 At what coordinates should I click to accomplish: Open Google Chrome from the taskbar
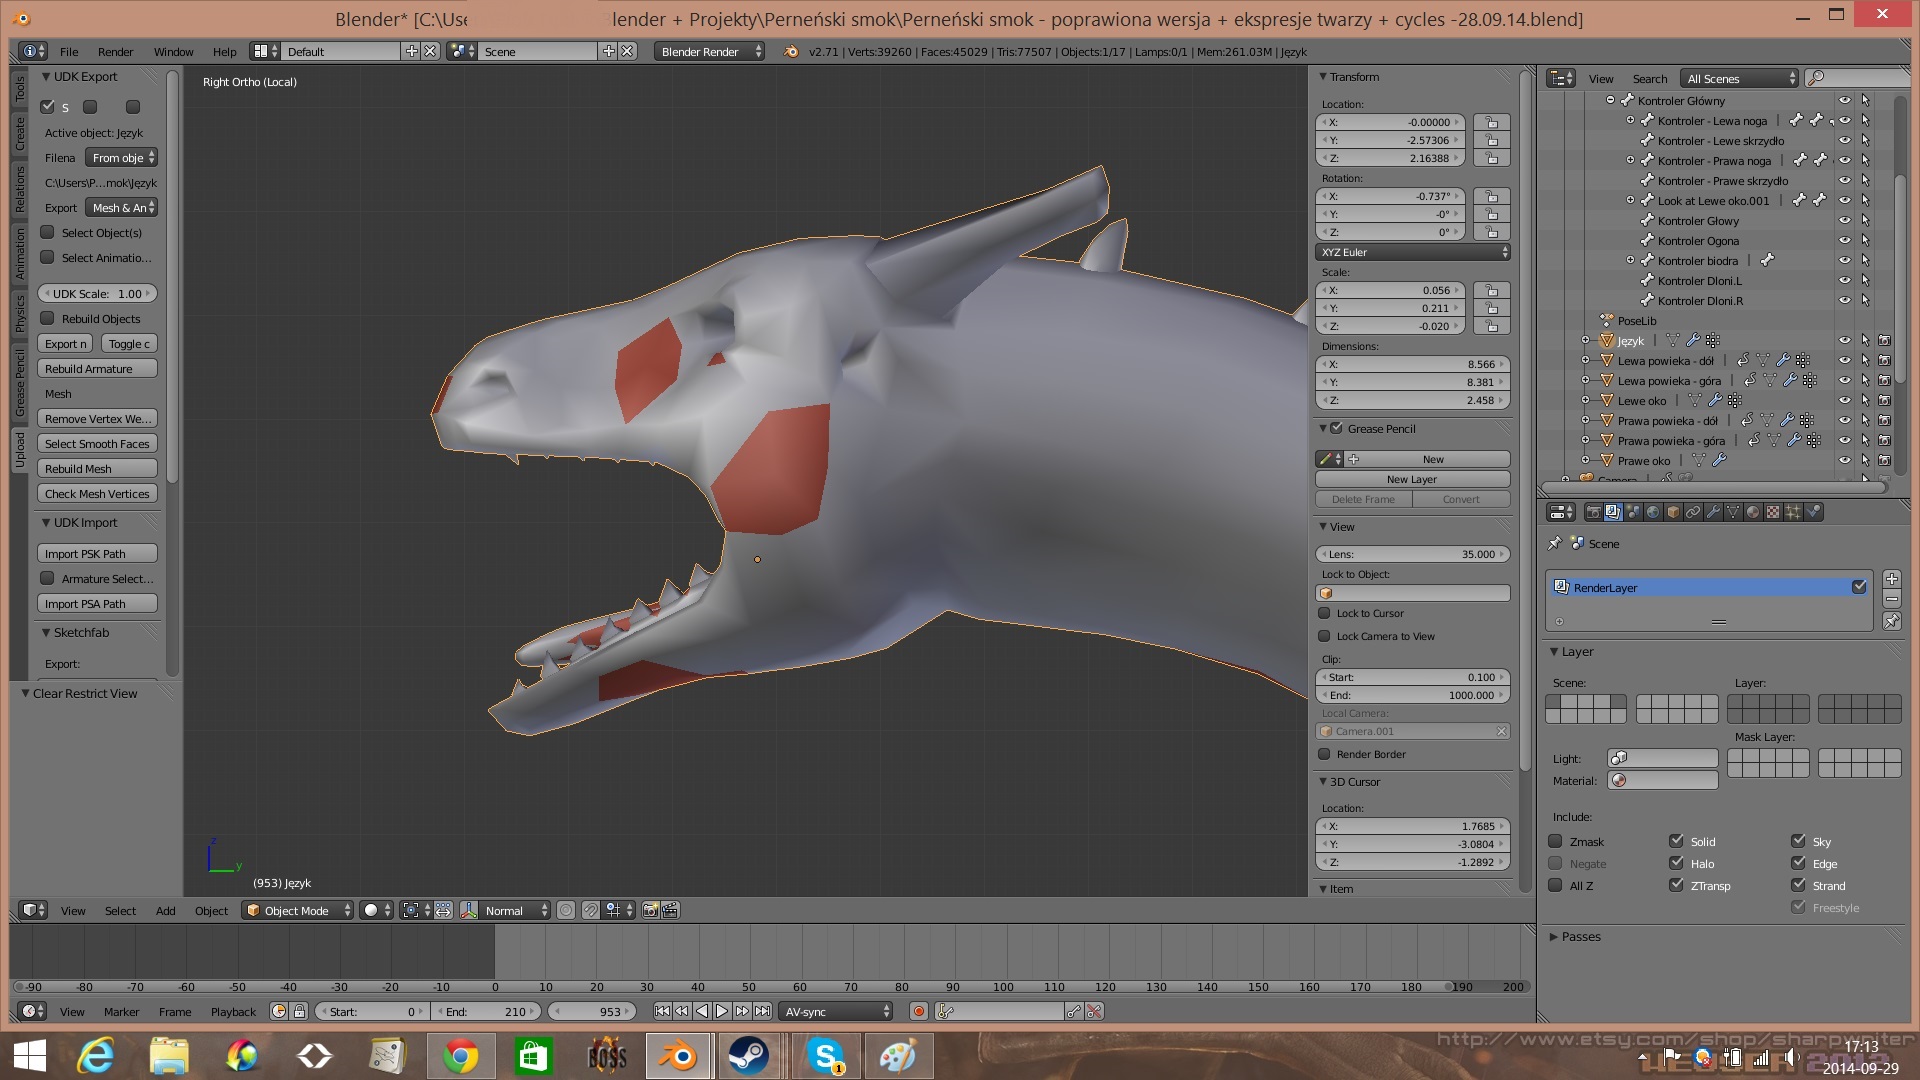pyautogui.click(x=461, y=1056)
